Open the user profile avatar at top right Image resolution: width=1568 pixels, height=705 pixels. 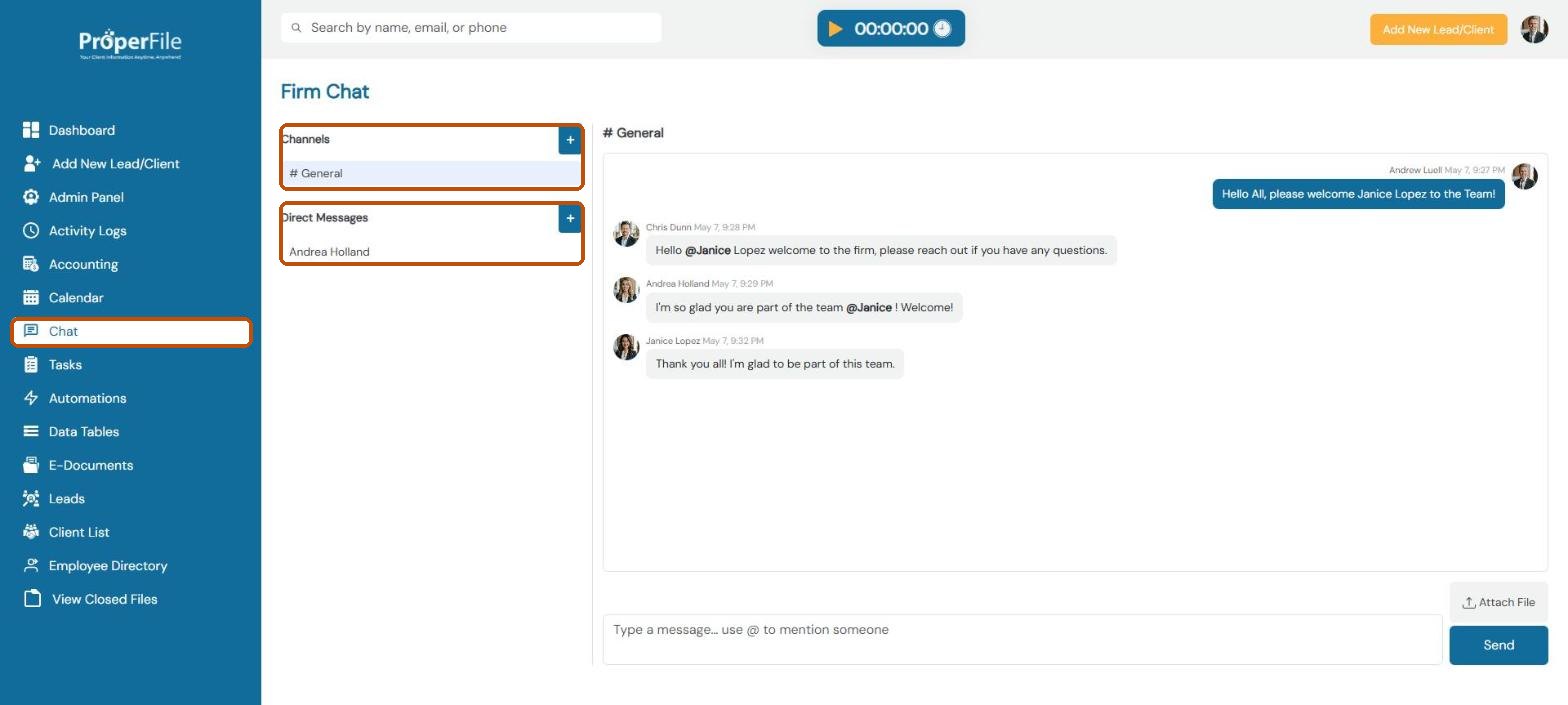[1534, 29]
